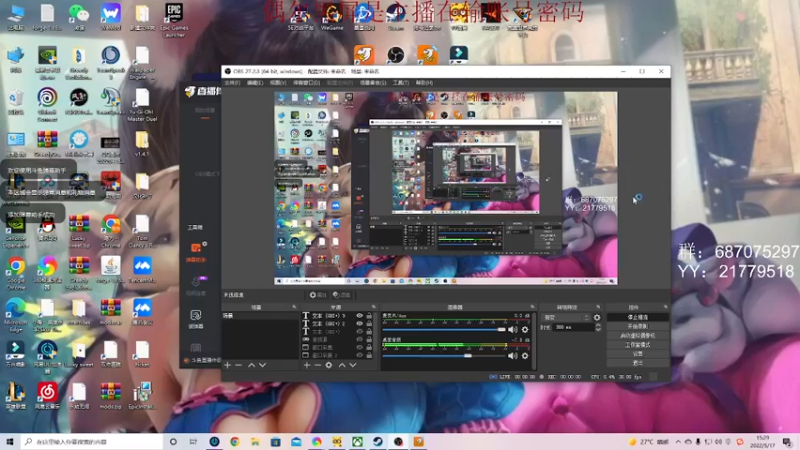Click the taskbar search box

point(92,441)
